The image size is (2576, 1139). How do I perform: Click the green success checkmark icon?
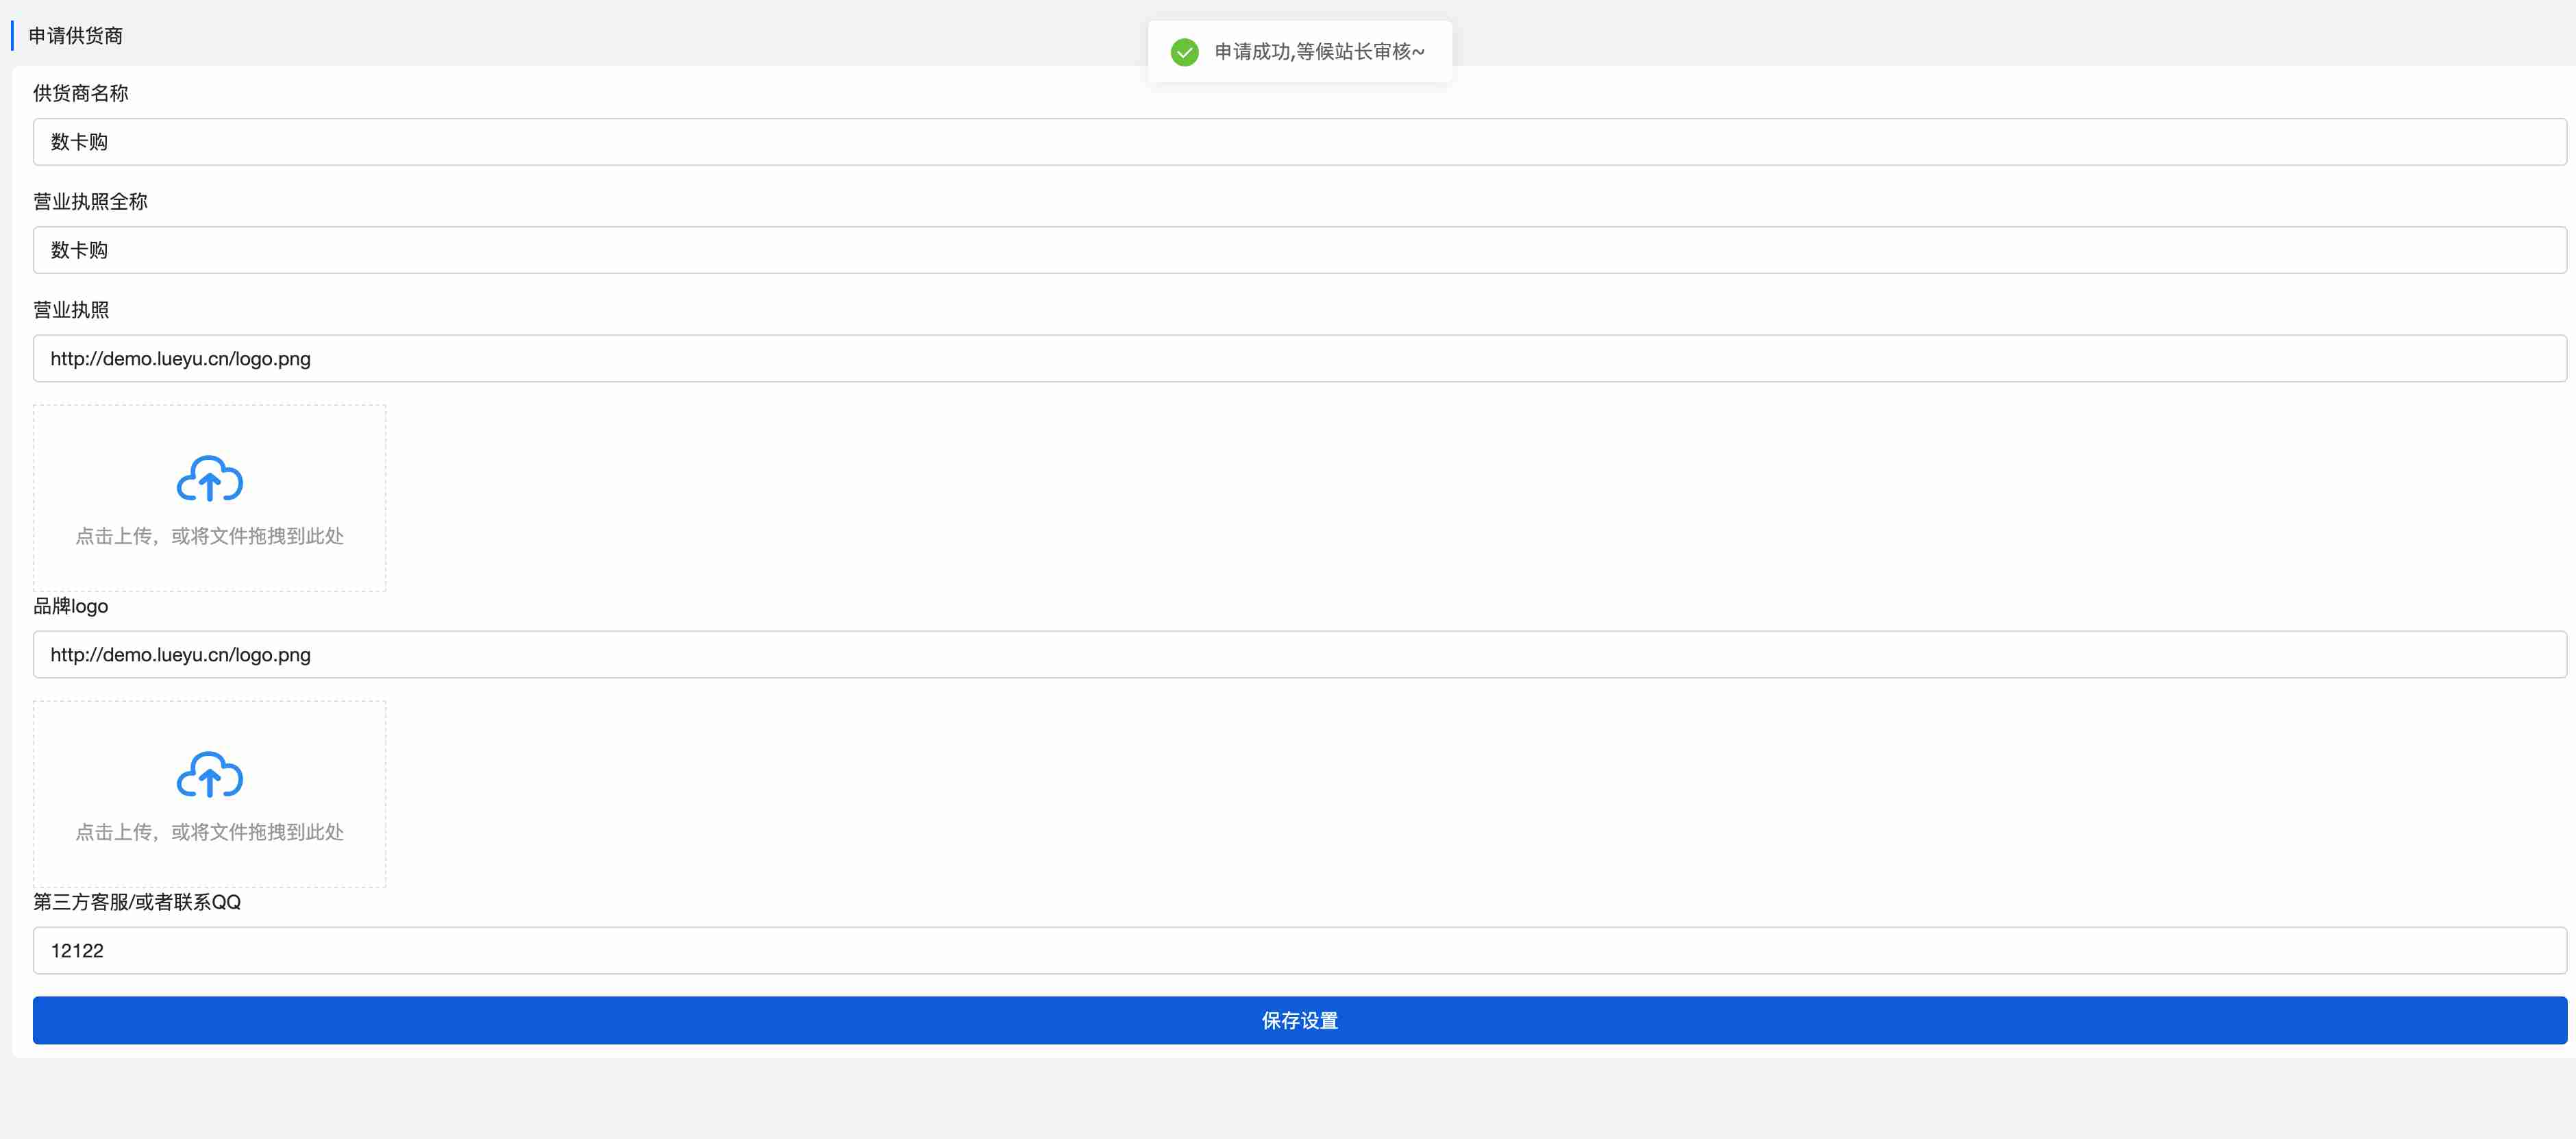(1184, 52)
